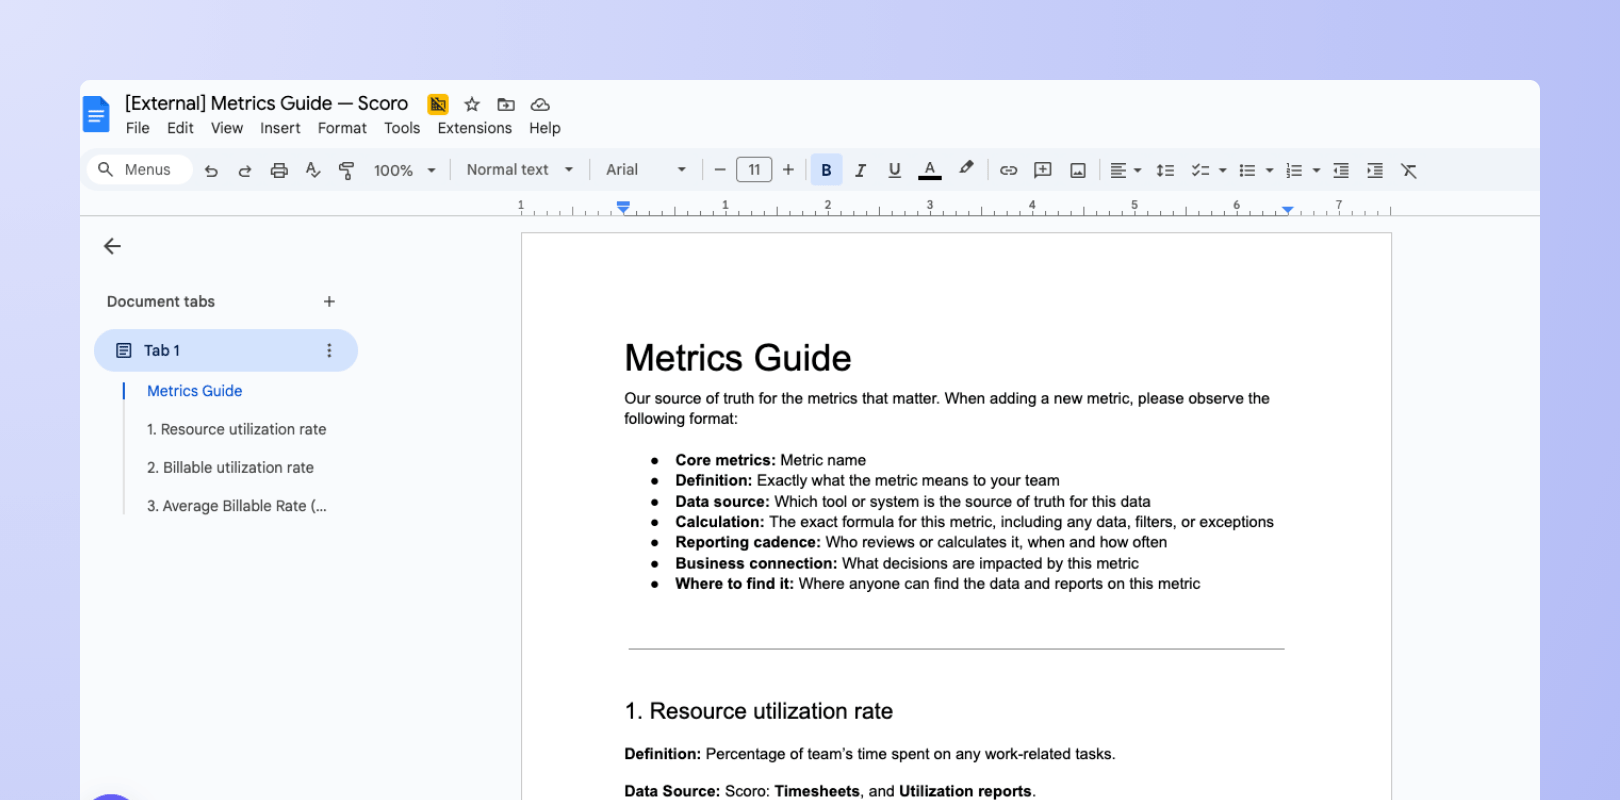Viewport: 1620px width, 800px height.
Task: Open the File menu
Action: 138,128
